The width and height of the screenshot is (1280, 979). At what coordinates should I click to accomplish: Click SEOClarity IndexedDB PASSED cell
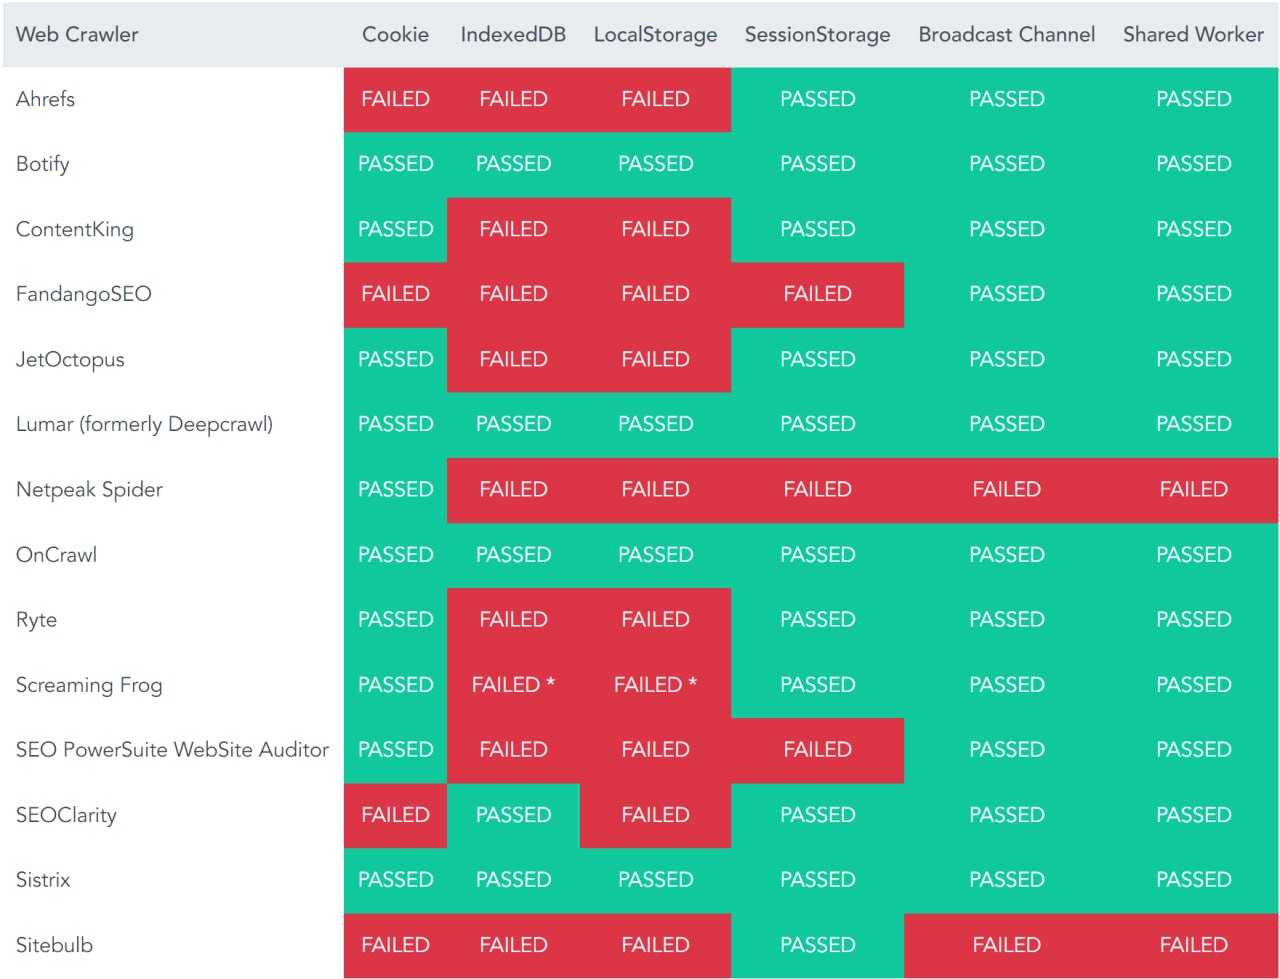tap(513, 814)
